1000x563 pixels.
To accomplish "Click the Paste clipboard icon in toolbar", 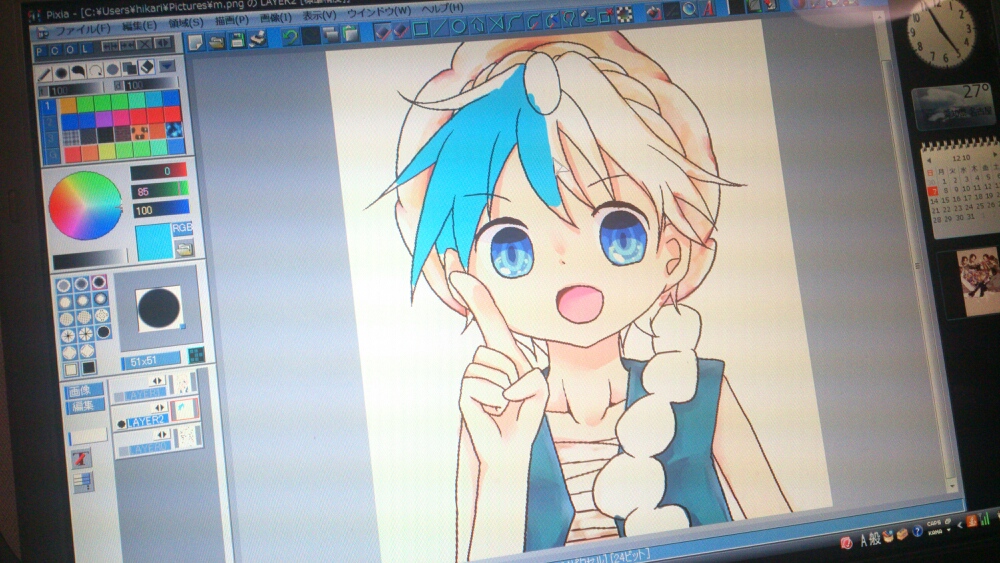I will (x=351, y=33).
